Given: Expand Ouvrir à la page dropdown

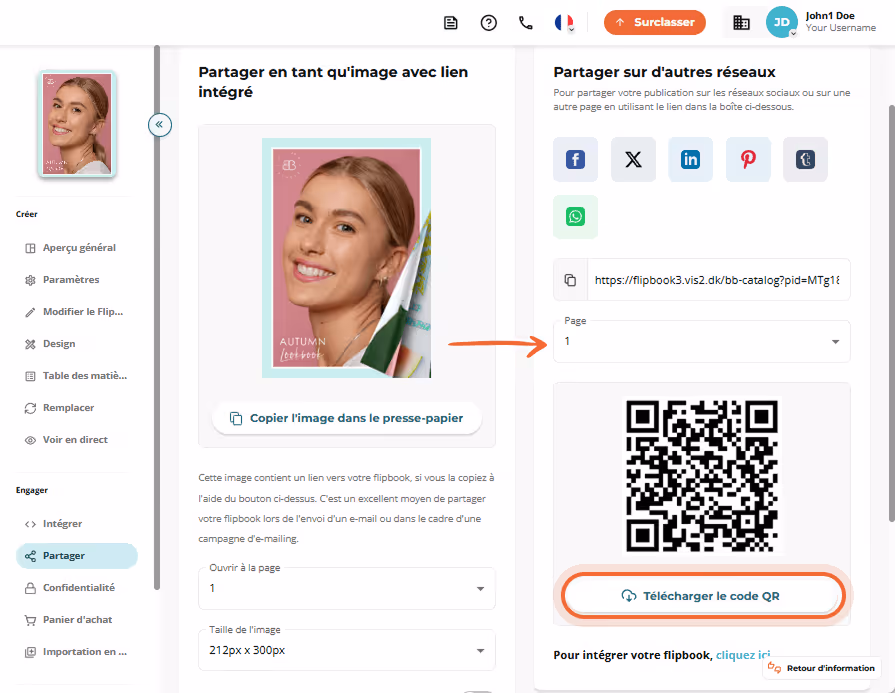Looking at the screenshot, I should 346,589.
